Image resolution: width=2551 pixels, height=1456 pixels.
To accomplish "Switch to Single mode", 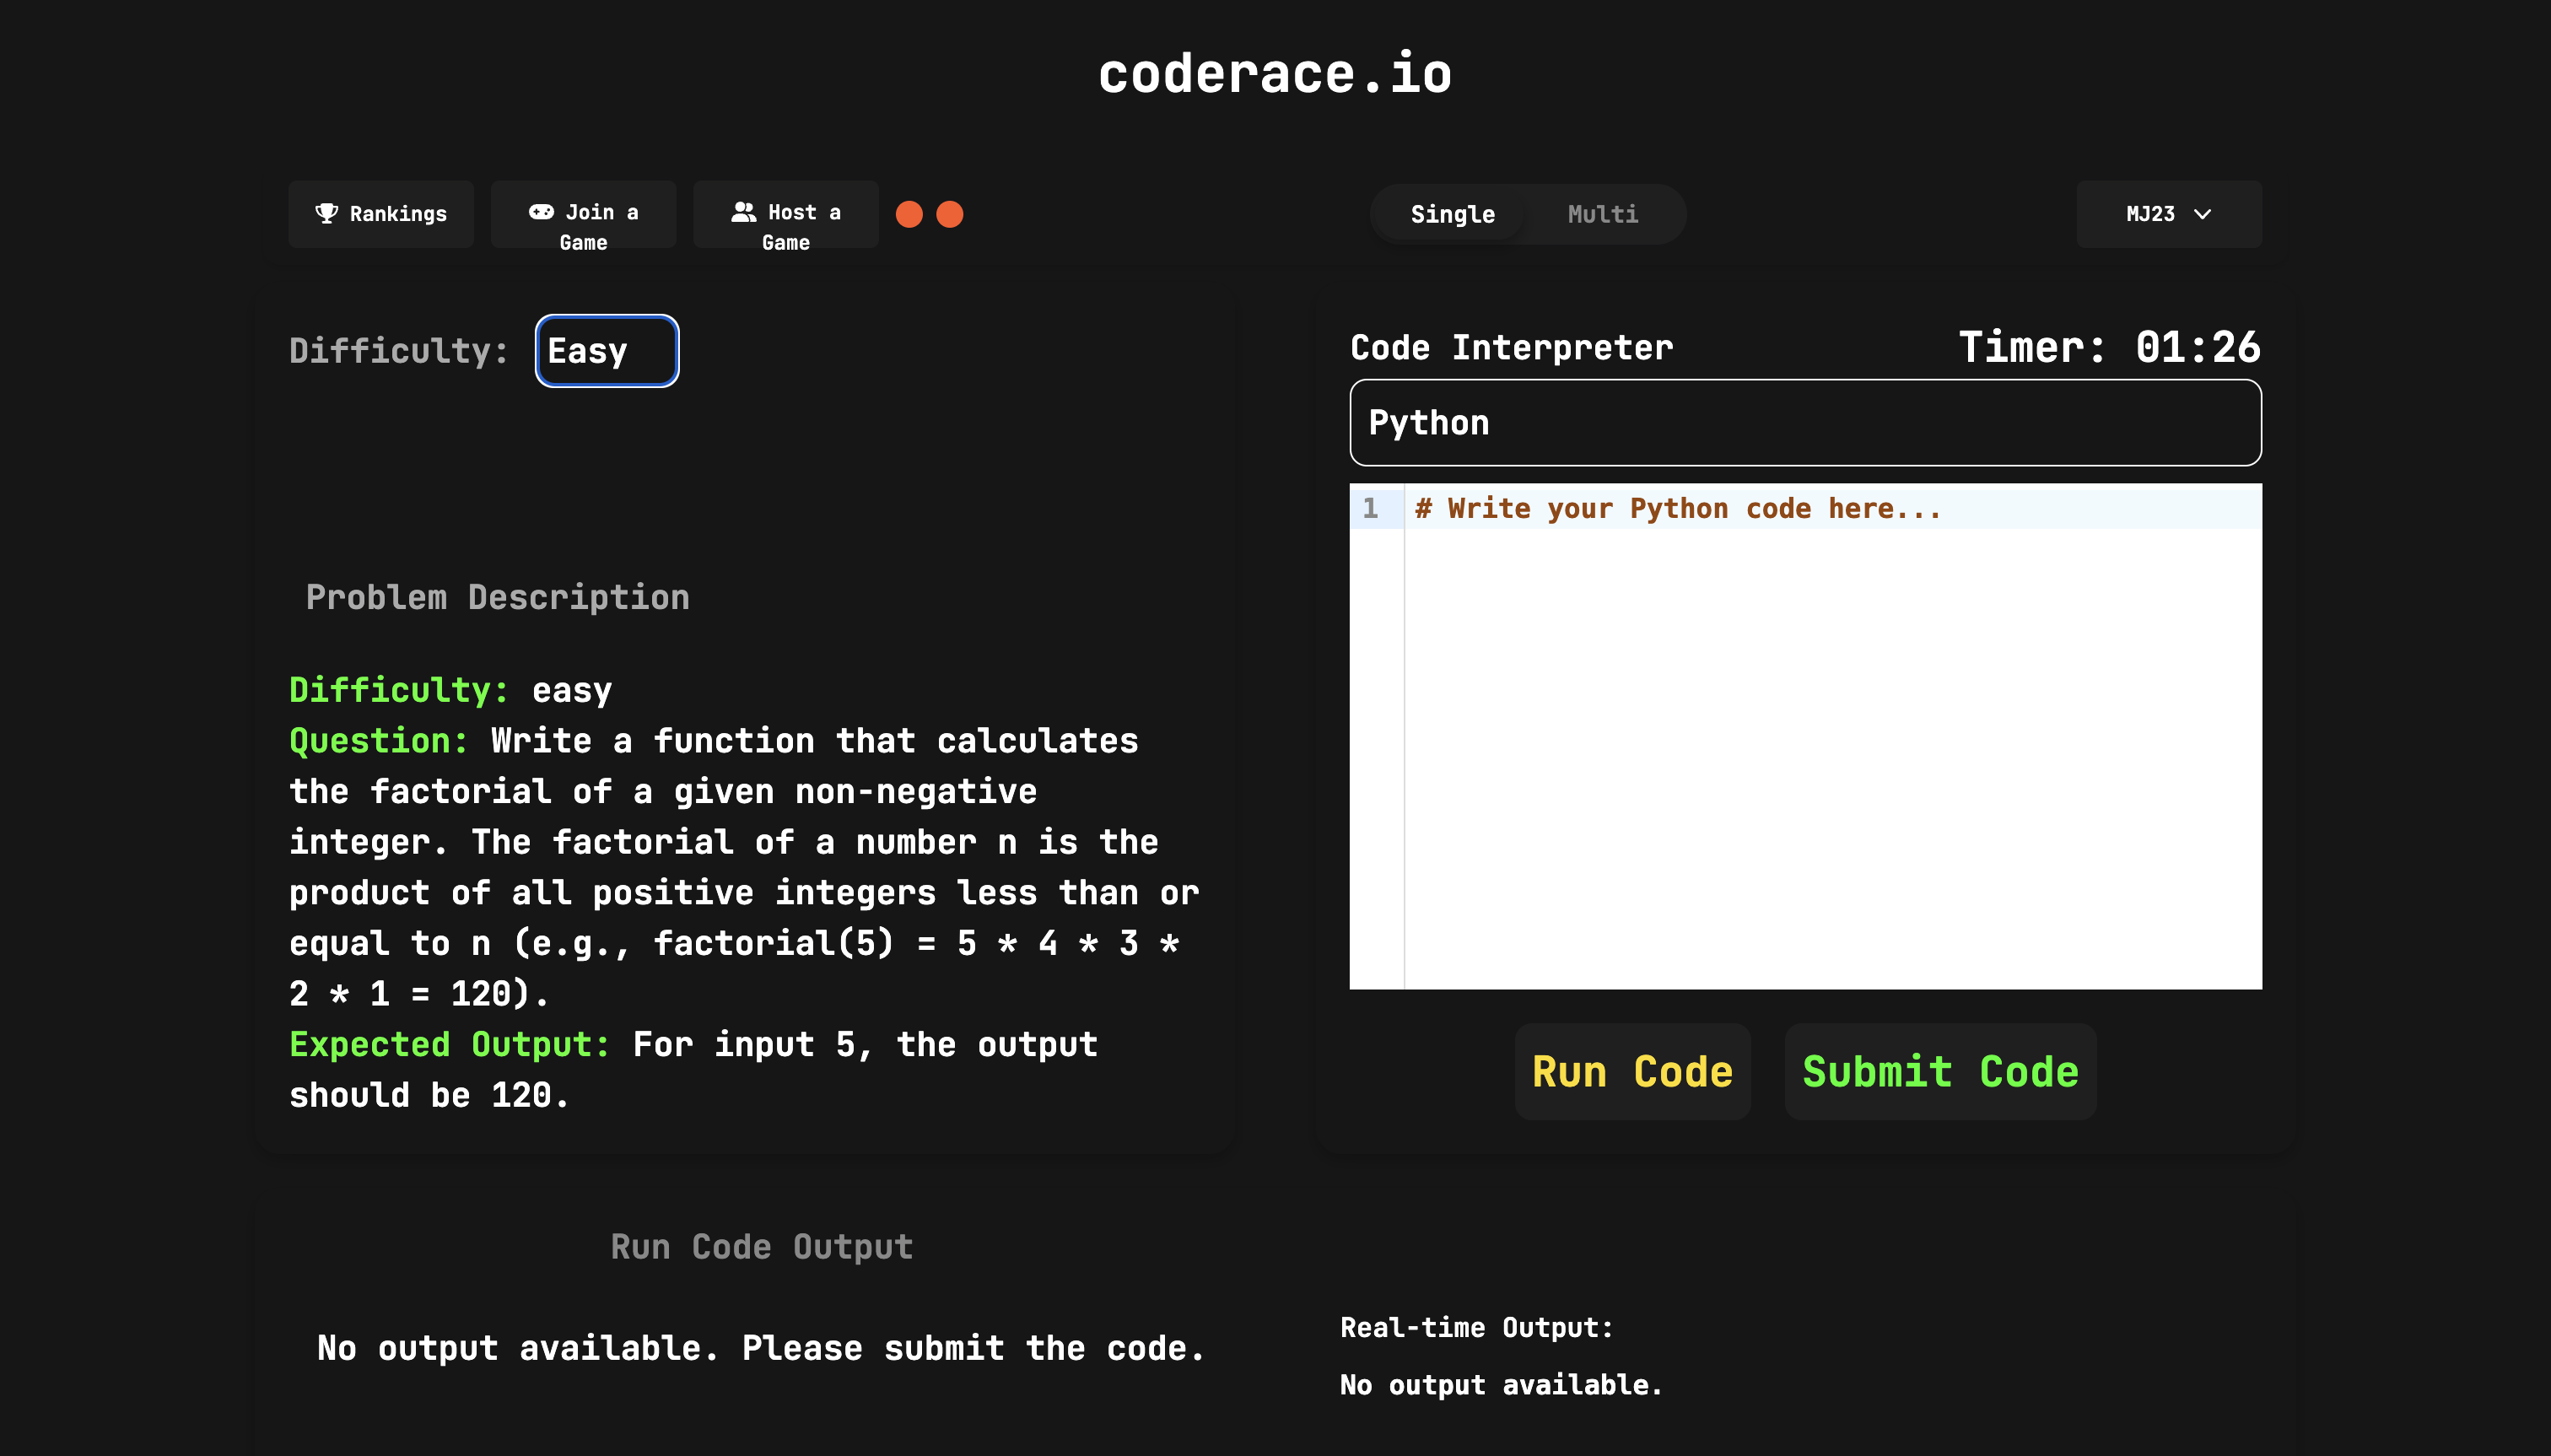I will click(1452, 214).
